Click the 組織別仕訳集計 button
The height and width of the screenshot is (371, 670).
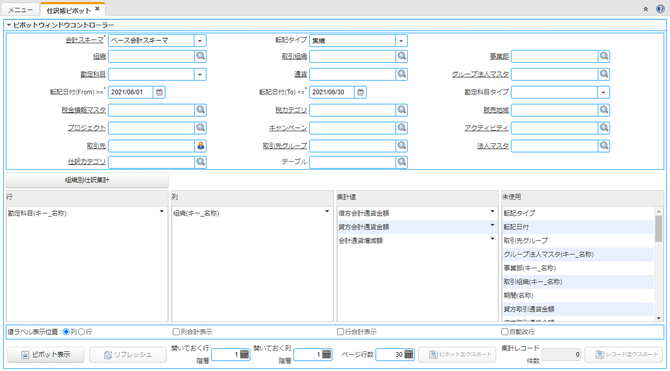coord(87,180)
